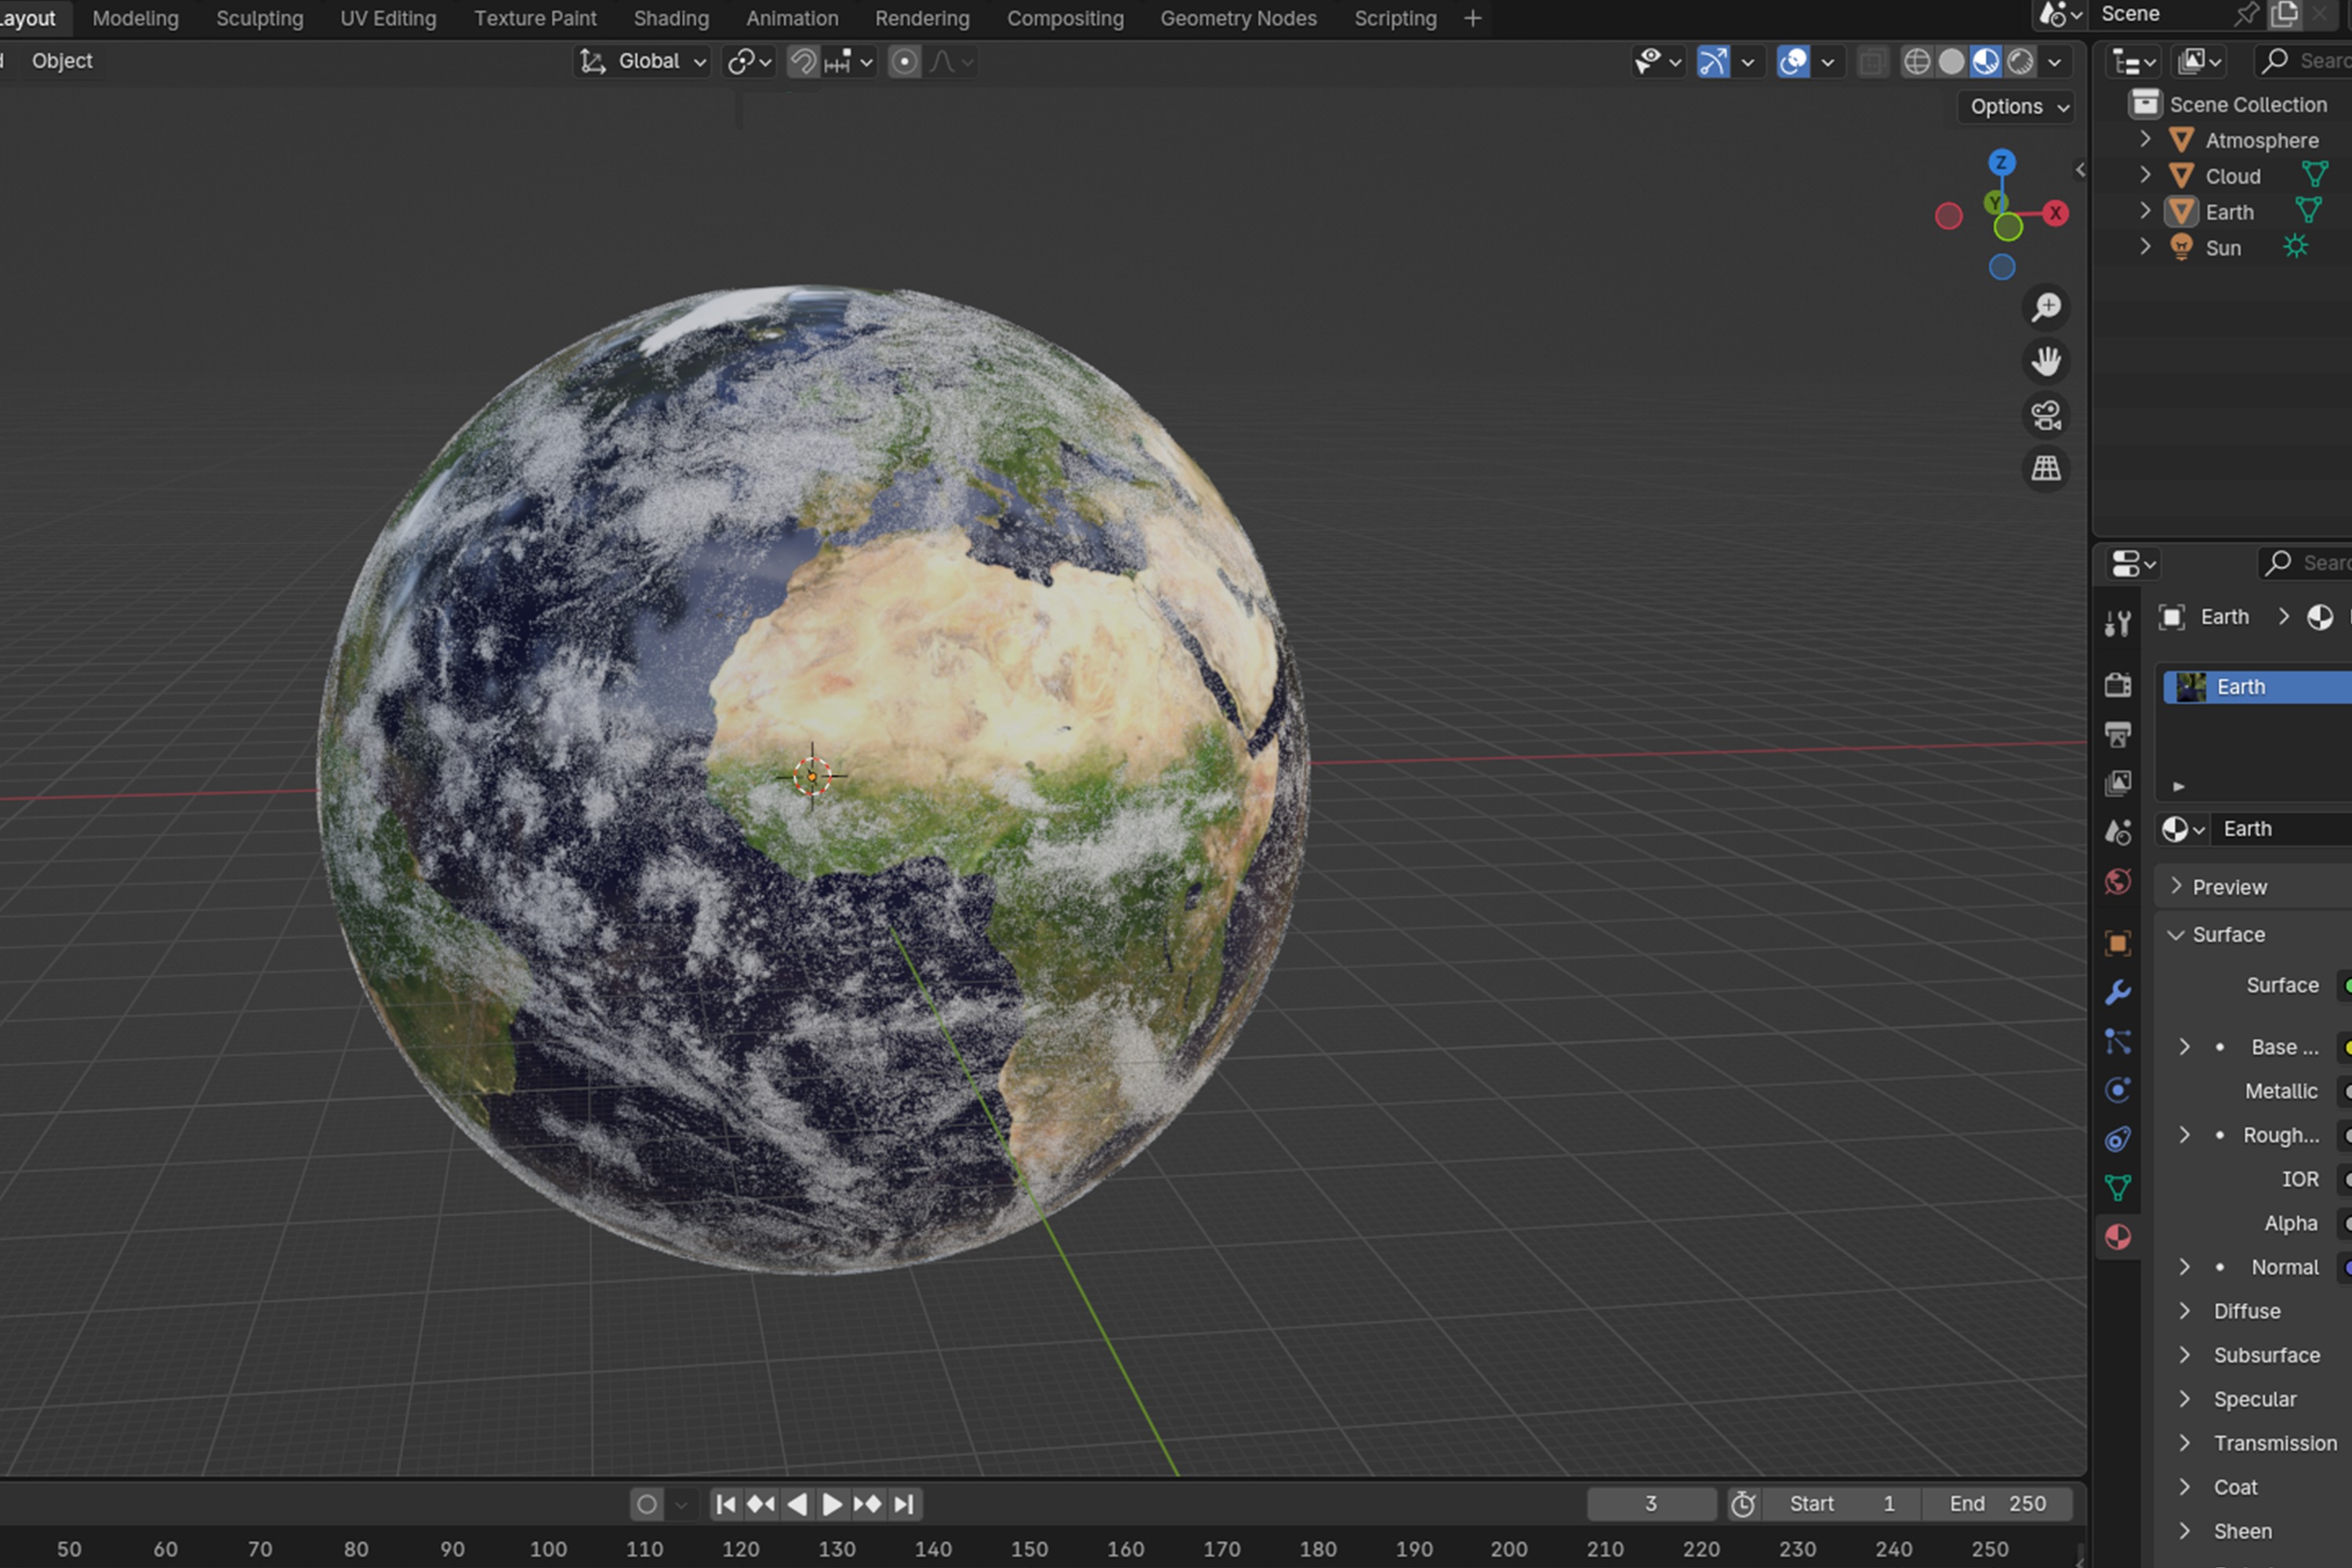This screenshot has height=1568, width=2352.
Task: Open the Tool properties tab
Action: (x=2117, y=623)
